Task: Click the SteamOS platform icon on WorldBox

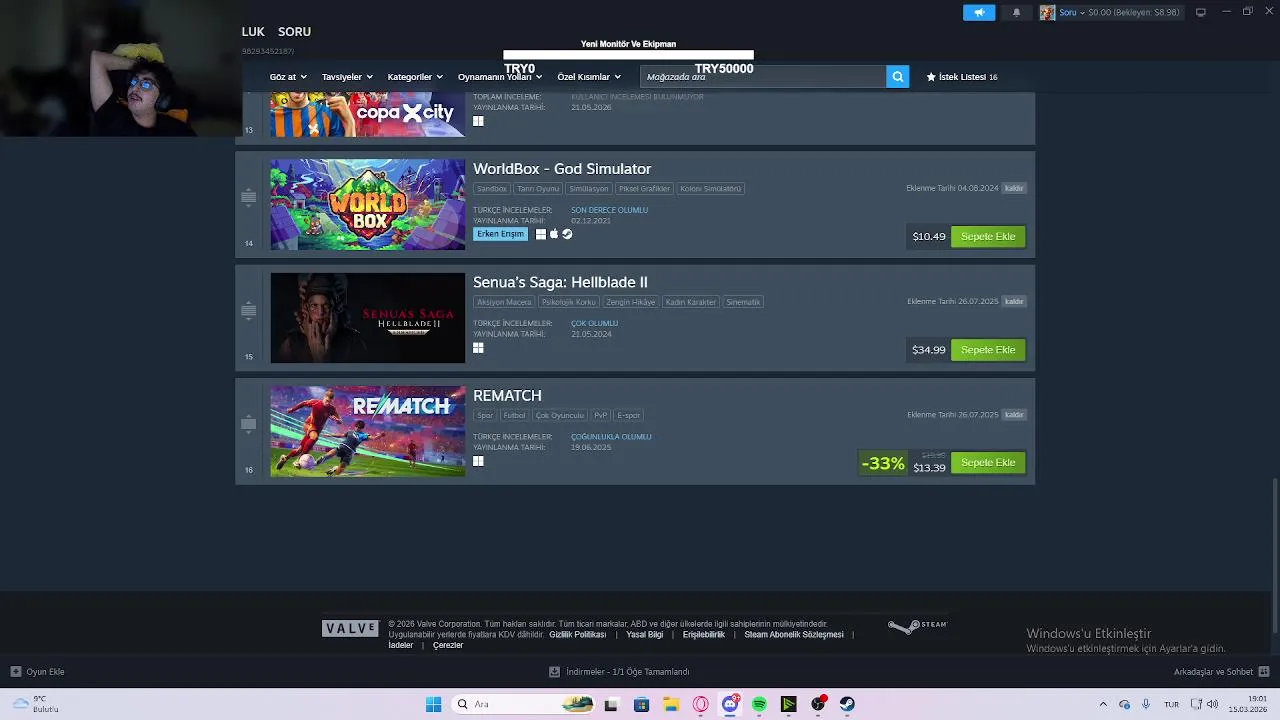Action: click(x=567, y=234)
